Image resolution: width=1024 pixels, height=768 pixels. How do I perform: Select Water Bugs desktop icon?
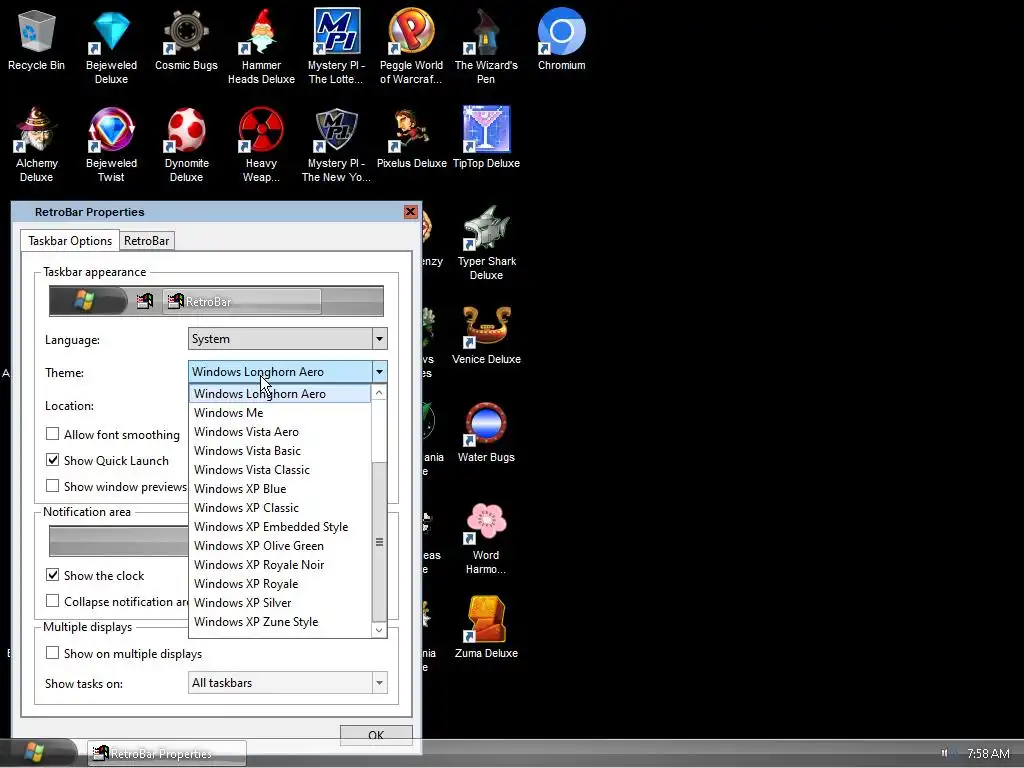(487, 432)
